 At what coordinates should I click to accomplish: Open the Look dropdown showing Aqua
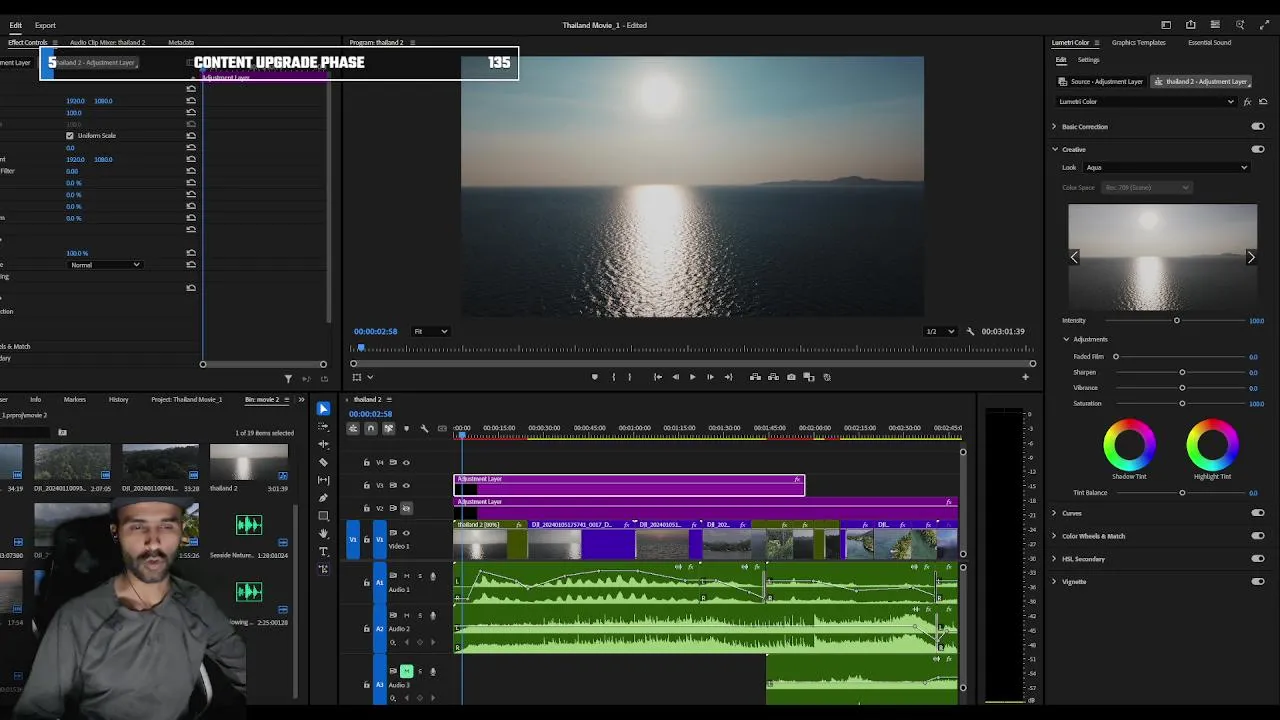(1166, 168)
